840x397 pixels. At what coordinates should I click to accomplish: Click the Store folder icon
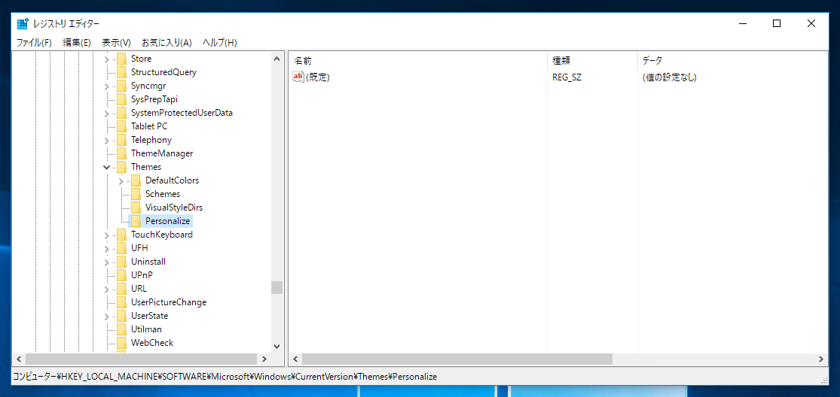tap(122, 58)
